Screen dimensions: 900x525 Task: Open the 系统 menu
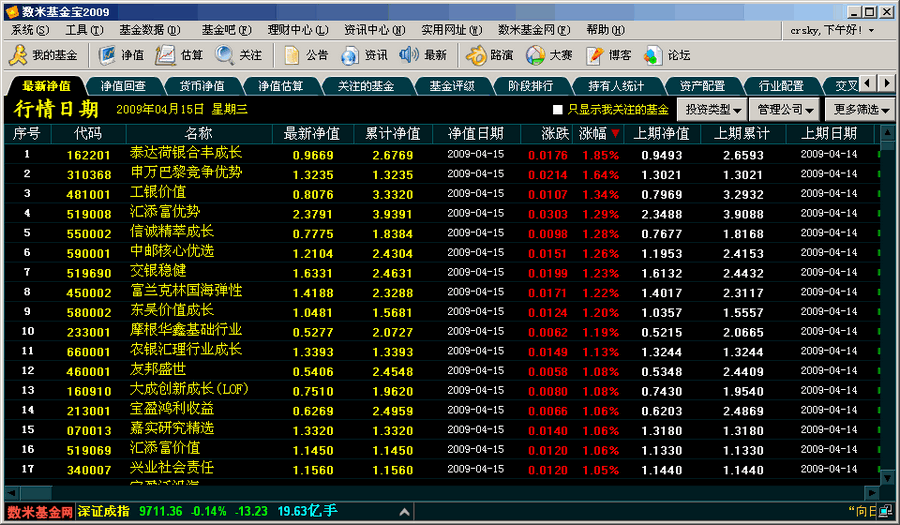click(x=30, y=30)
